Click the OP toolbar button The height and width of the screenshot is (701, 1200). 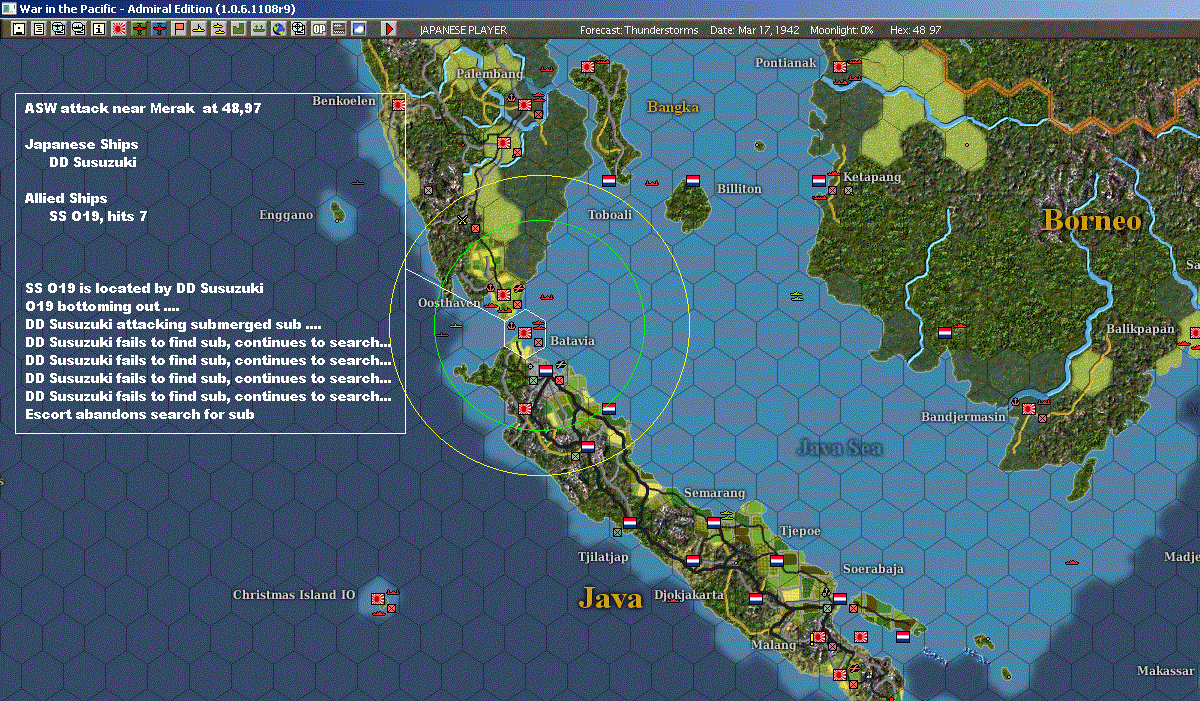coord(317,29)
